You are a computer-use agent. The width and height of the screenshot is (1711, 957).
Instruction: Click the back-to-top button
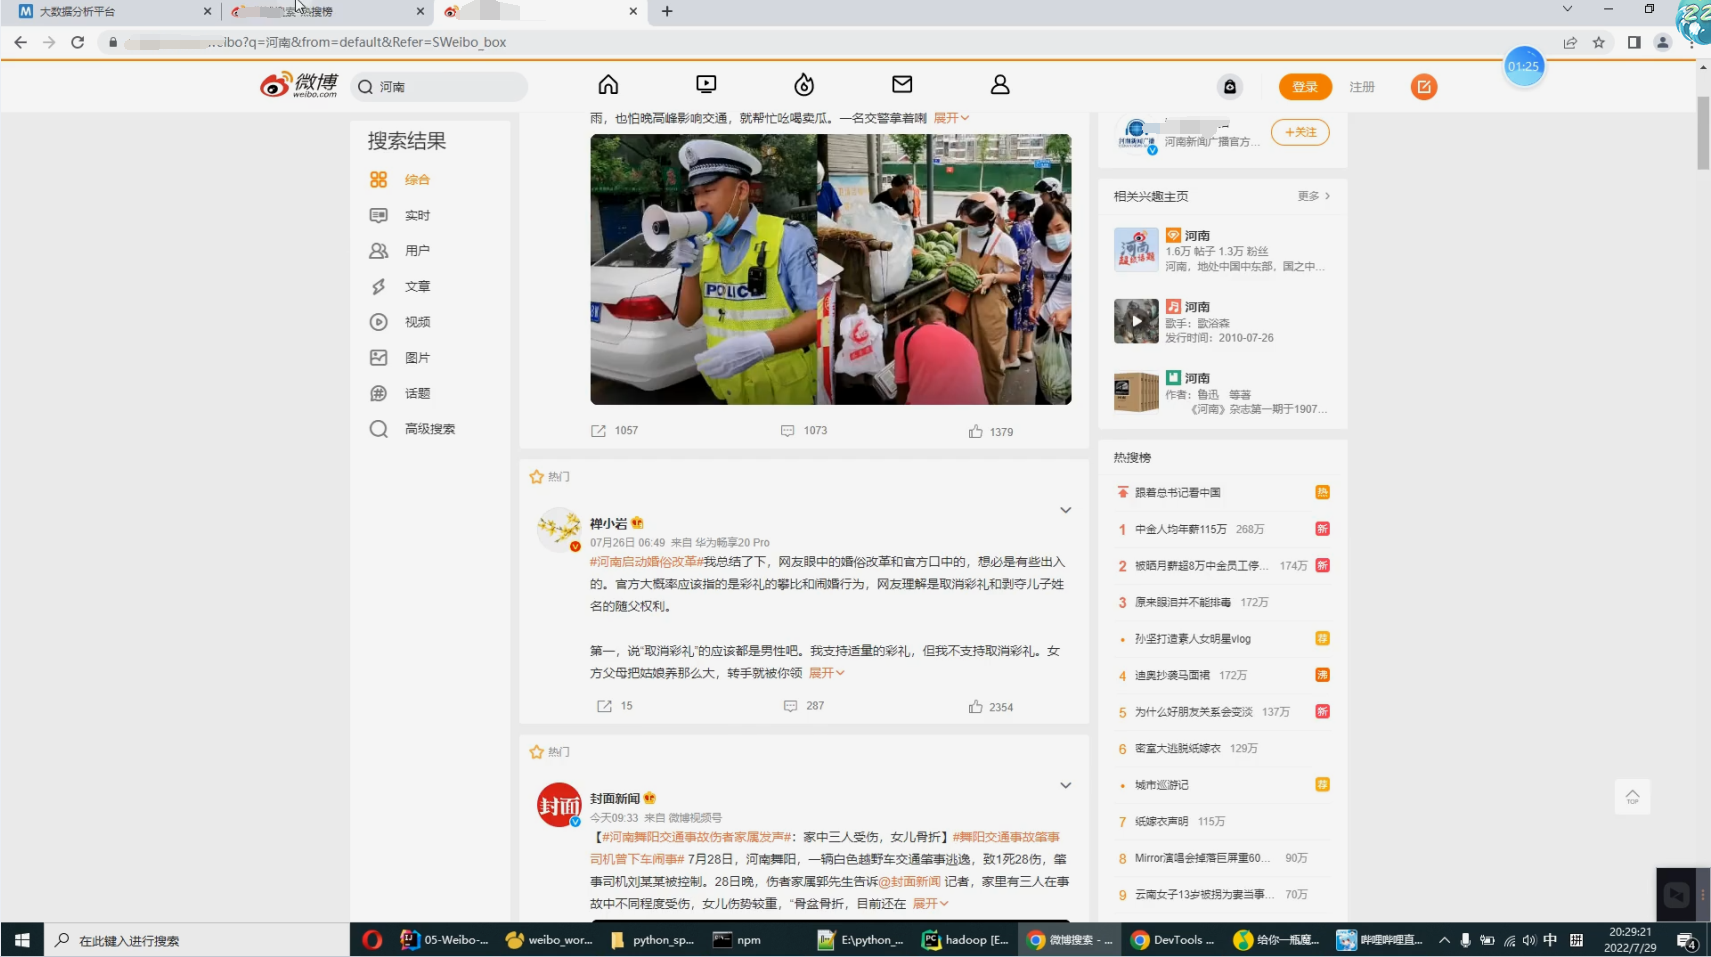point(1632,797)
